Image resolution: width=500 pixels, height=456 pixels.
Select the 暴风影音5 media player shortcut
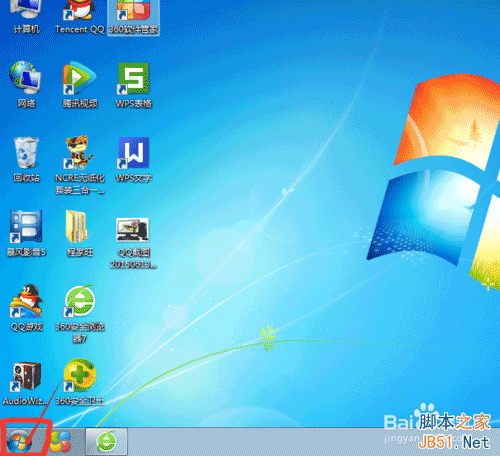(x=26, y=233)
